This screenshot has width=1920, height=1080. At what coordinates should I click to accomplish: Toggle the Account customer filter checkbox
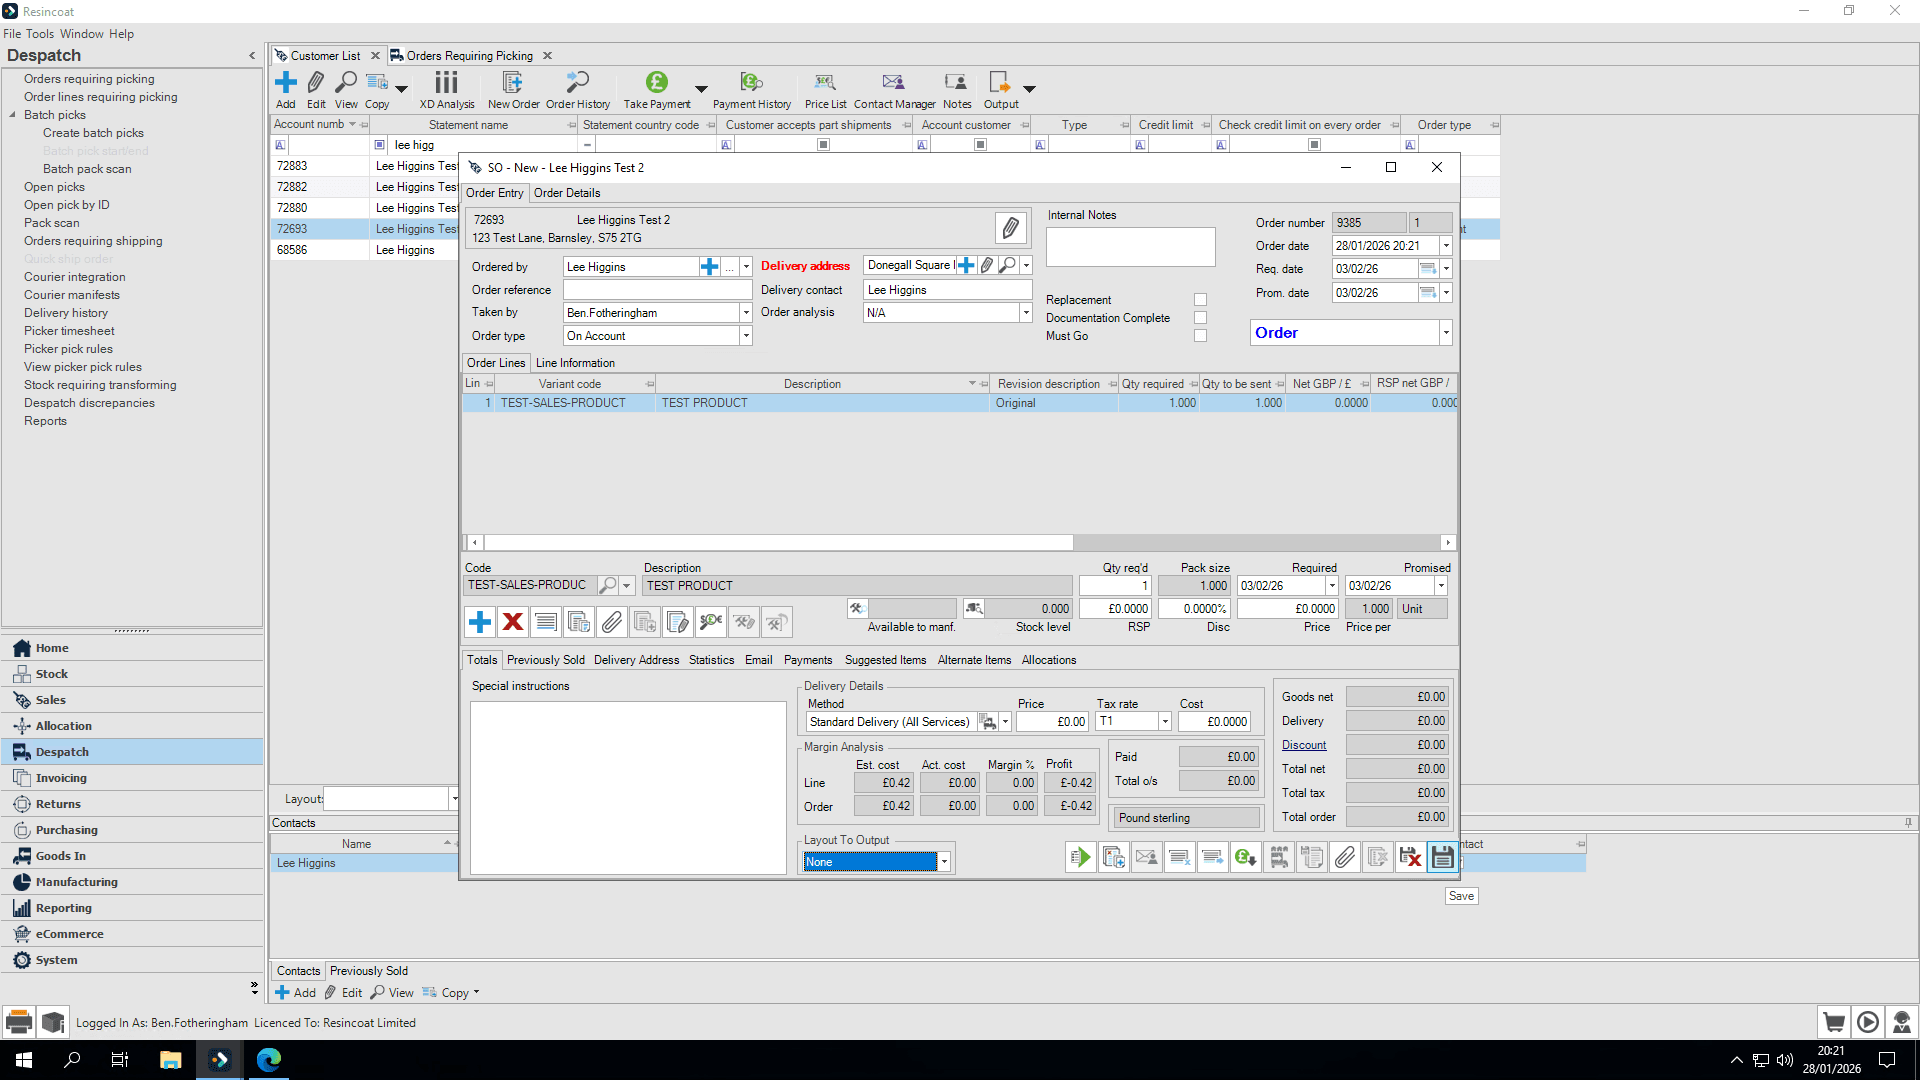point(981,145)
